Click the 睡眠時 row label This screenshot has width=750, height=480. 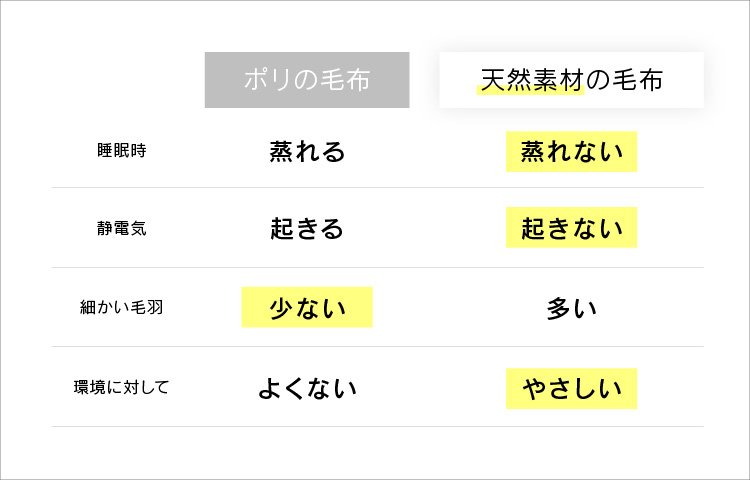[115, 150]
